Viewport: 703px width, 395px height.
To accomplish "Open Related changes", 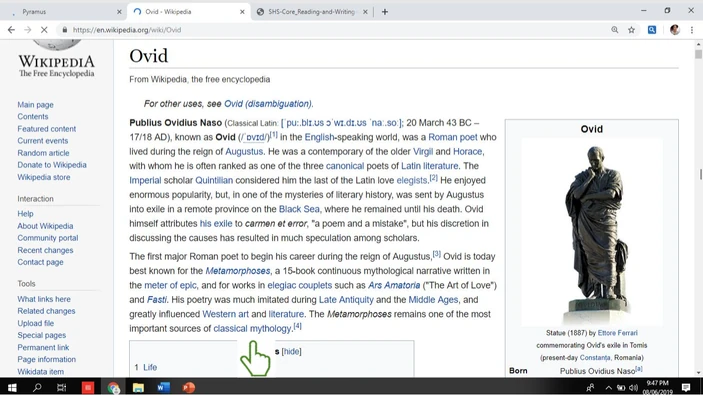I will pyautogui.click(x=46, y=311).
